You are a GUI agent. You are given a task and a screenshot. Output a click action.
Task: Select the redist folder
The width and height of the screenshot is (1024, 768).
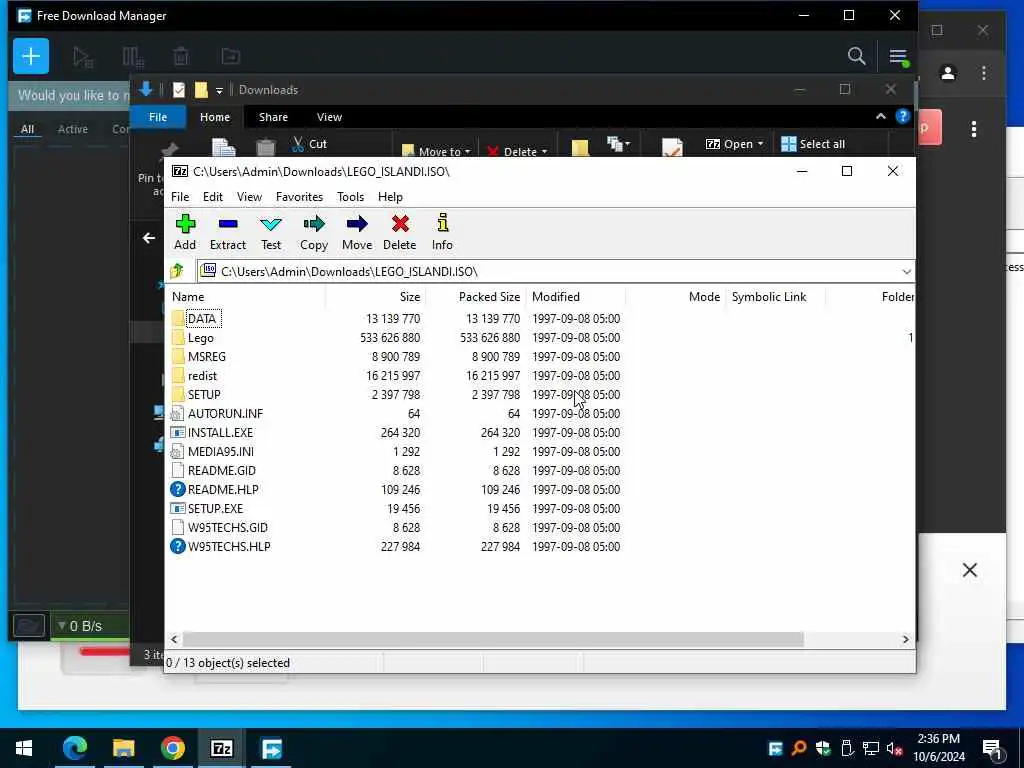click(x=202, y=376)
